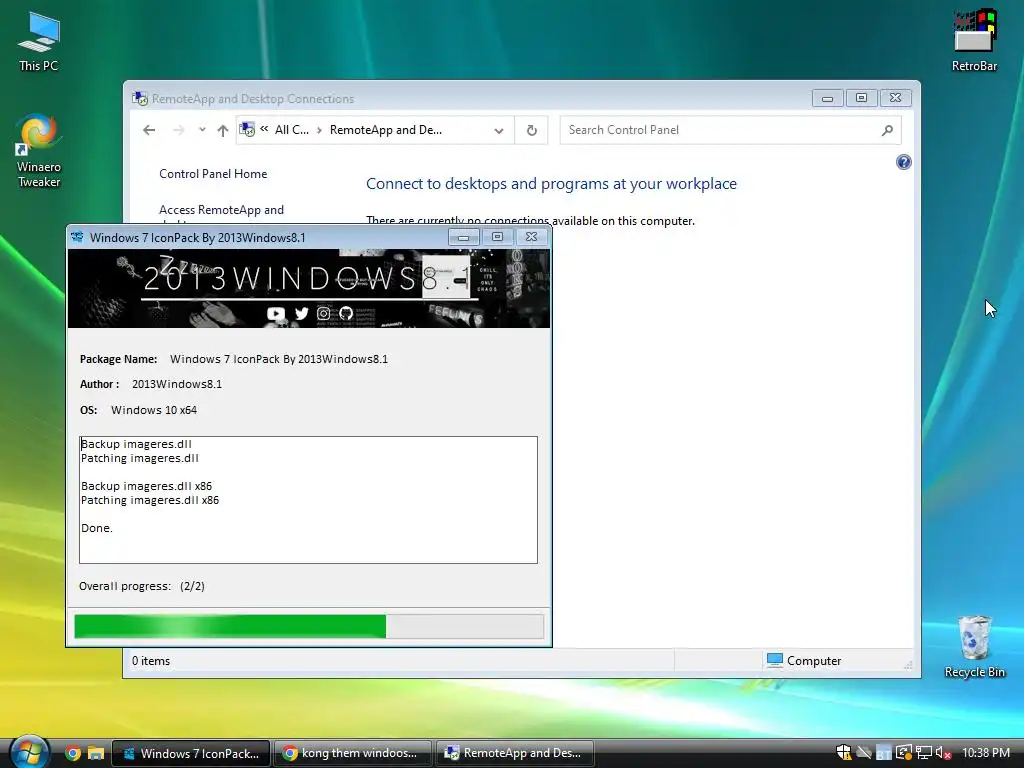This screenshot has height=768, width=1024.
Task: Click the display sync tray icon
Action: point(904,753)
